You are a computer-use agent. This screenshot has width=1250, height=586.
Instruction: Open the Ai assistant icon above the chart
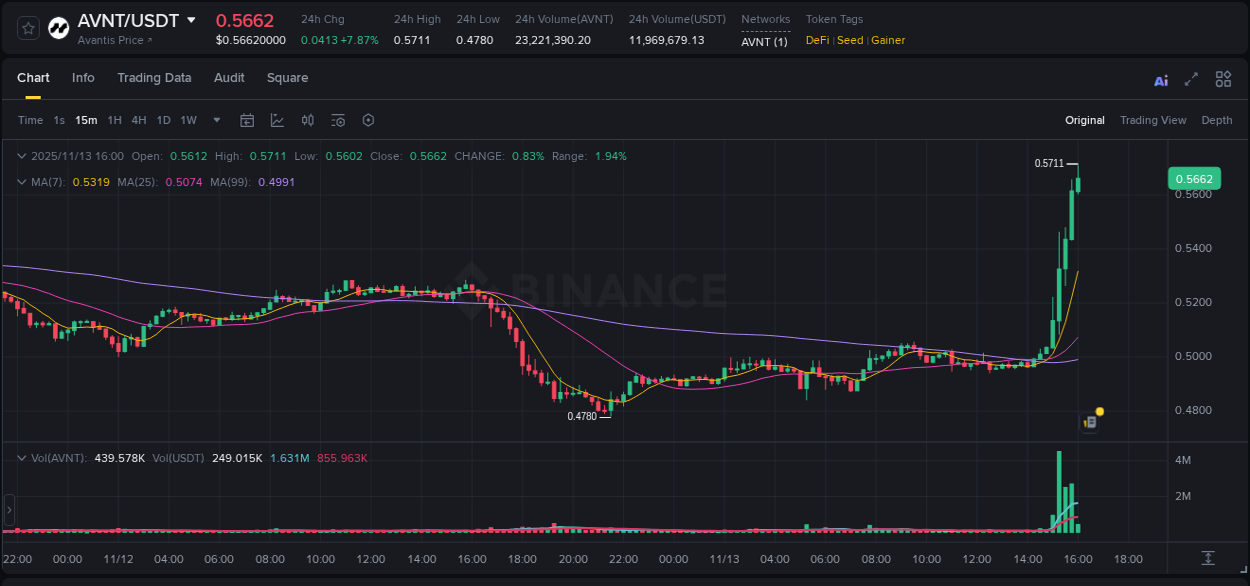1160,79
